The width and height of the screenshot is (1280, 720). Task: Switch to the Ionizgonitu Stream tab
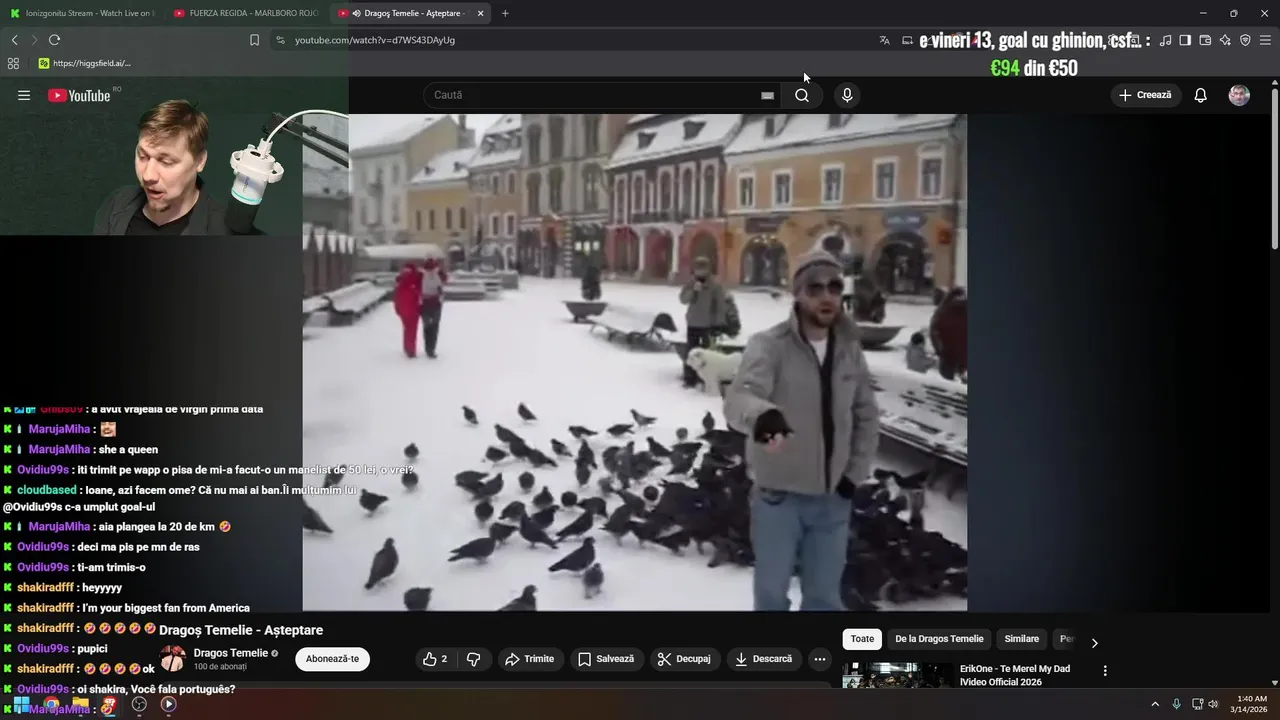[x=82, y=13]
